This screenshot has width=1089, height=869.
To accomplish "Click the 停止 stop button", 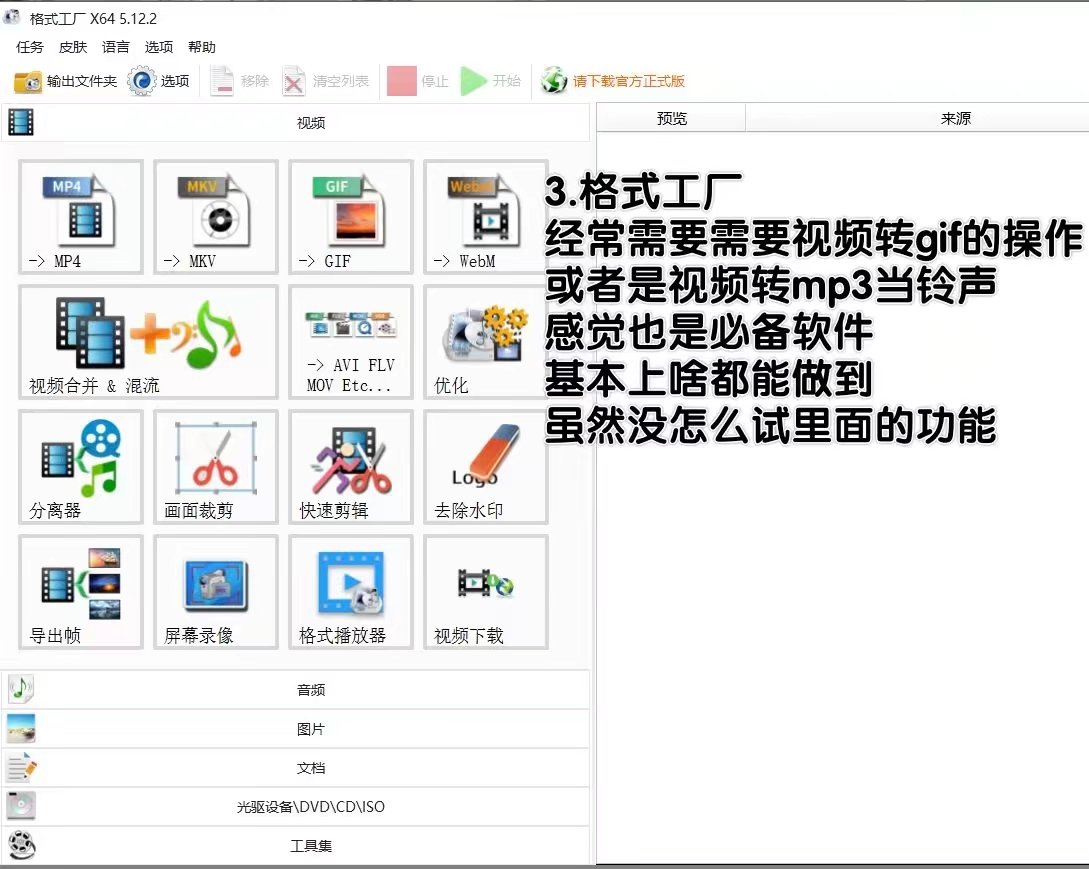I will pos(418,81).
